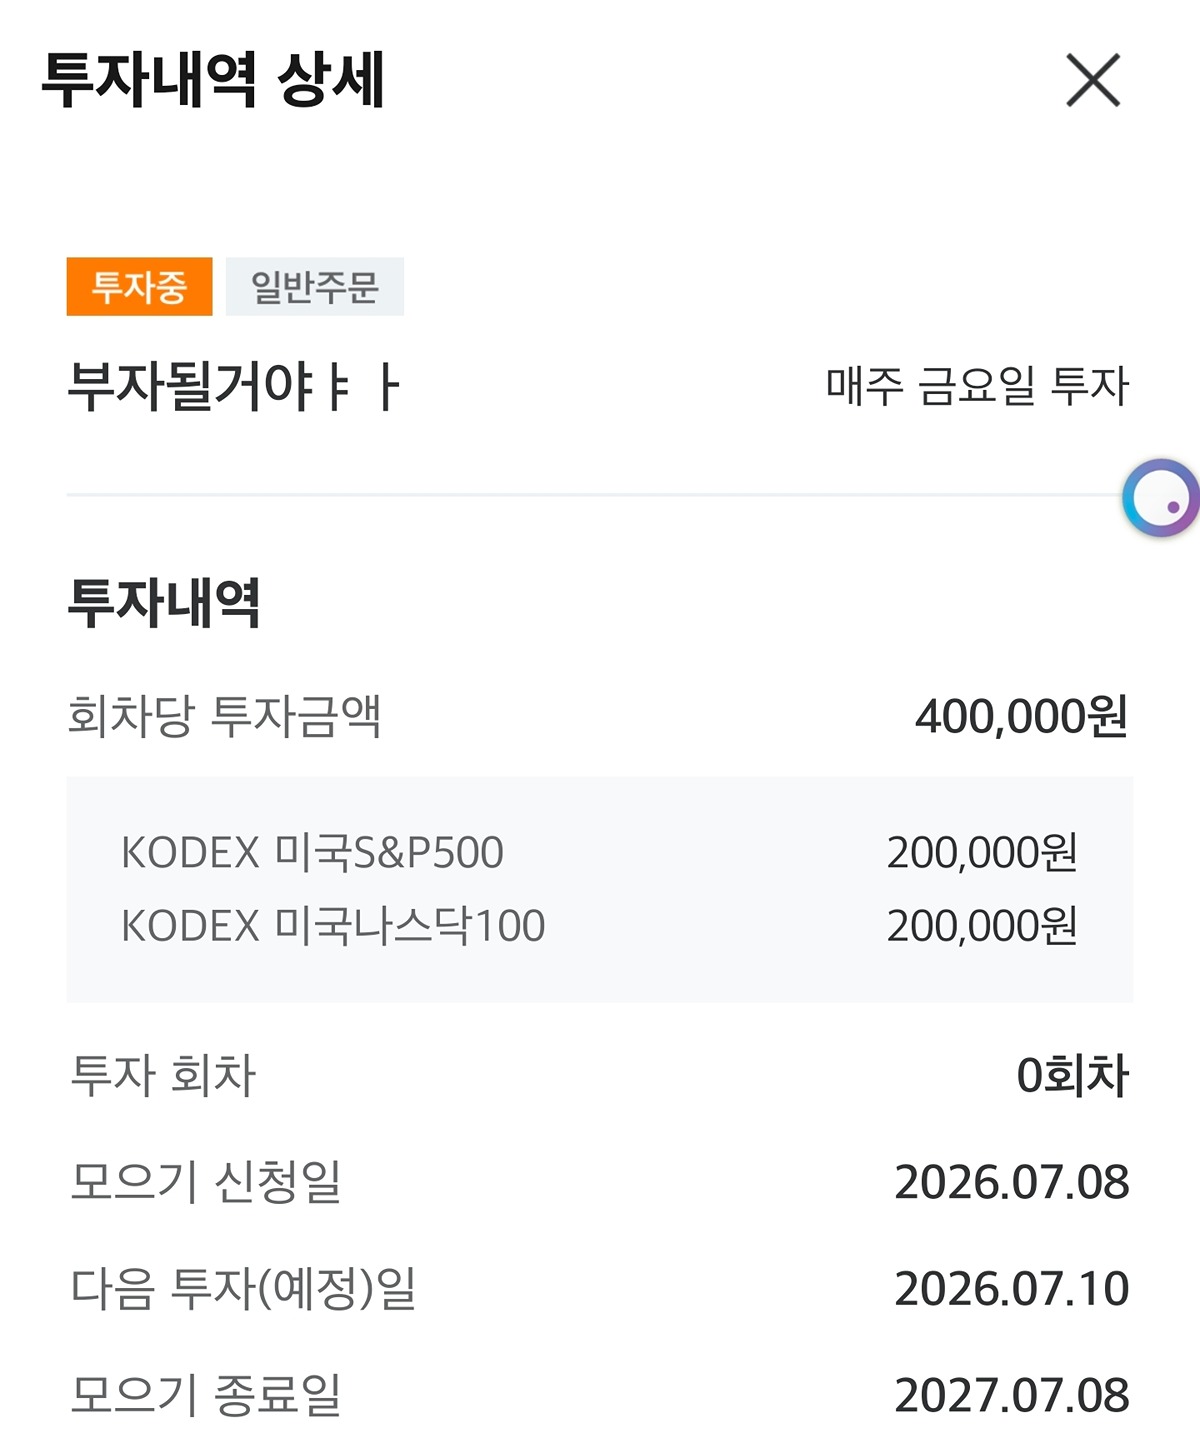The width and height of the screenshot is (1200, 1448).
Task: Tap the 투자내역 section heading
Action: [x=164, y=602]
